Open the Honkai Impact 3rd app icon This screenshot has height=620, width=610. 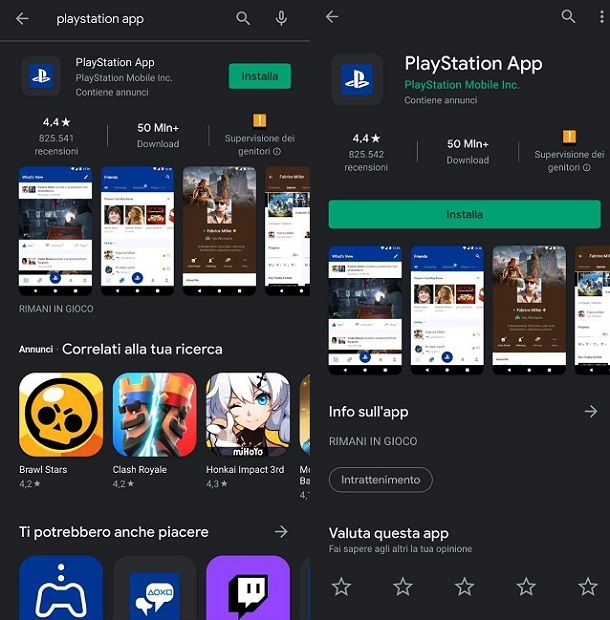[x=248, y=414]
